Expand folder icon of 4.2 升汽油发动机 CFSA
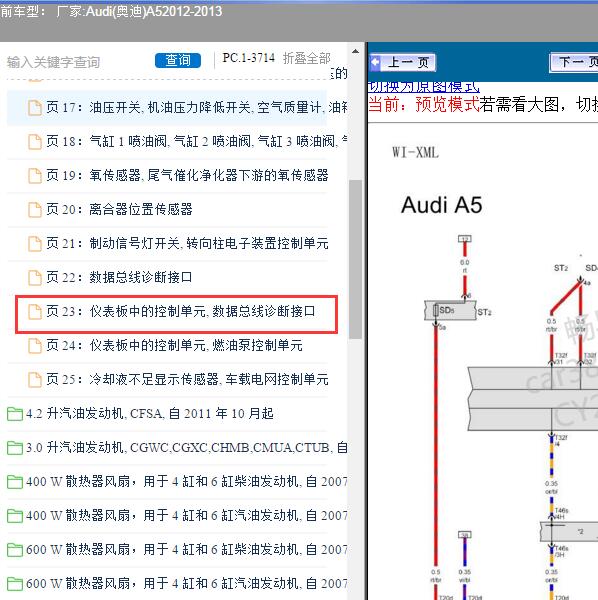The width and height of the screenshot is (598, 600). pos(15,414)
